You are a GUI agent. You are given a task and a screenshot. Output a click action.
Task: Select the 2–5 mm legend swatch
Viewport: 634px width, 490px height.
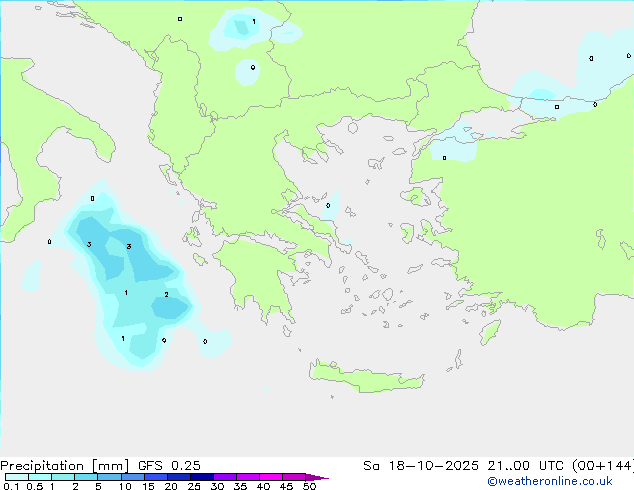point(86,477)
